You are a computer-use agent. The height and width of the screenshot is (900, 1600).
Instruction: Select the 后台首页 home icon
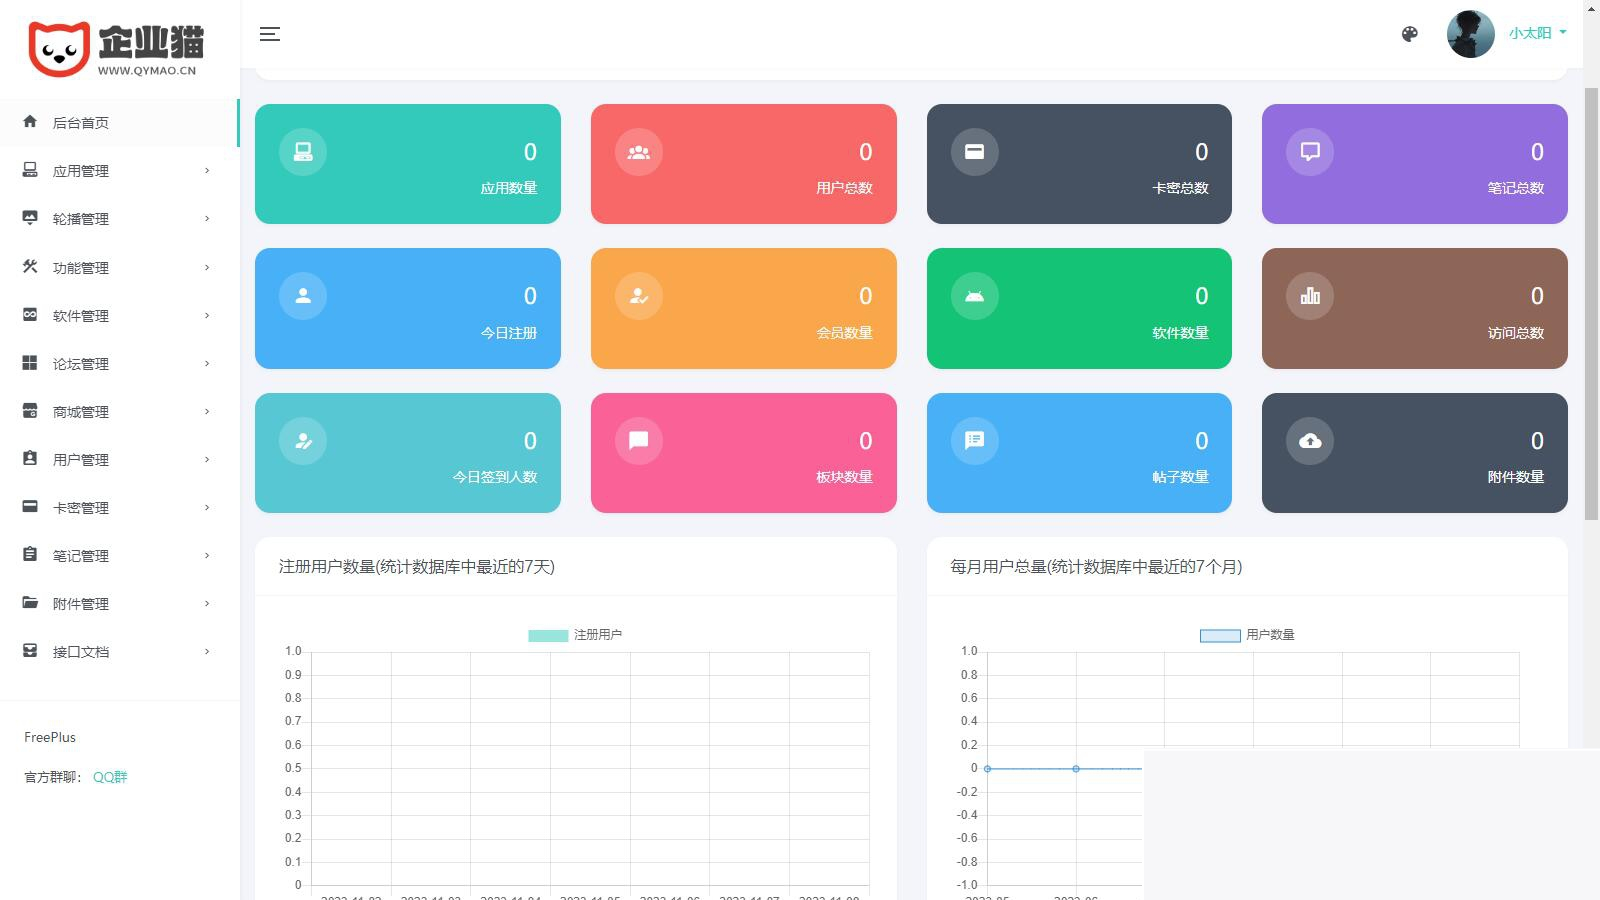point(29,122)
